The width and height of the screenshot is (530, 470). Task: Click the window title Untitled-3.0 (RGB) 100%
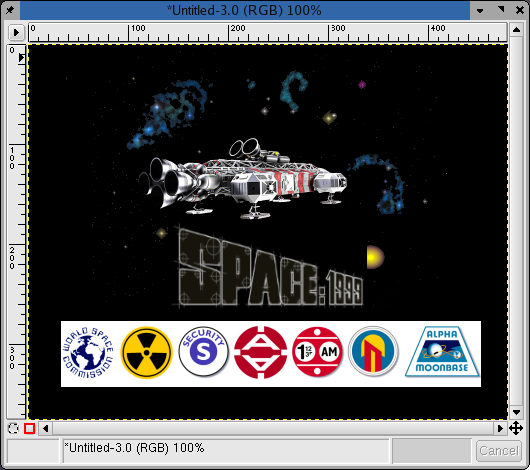tap(244, 10)
